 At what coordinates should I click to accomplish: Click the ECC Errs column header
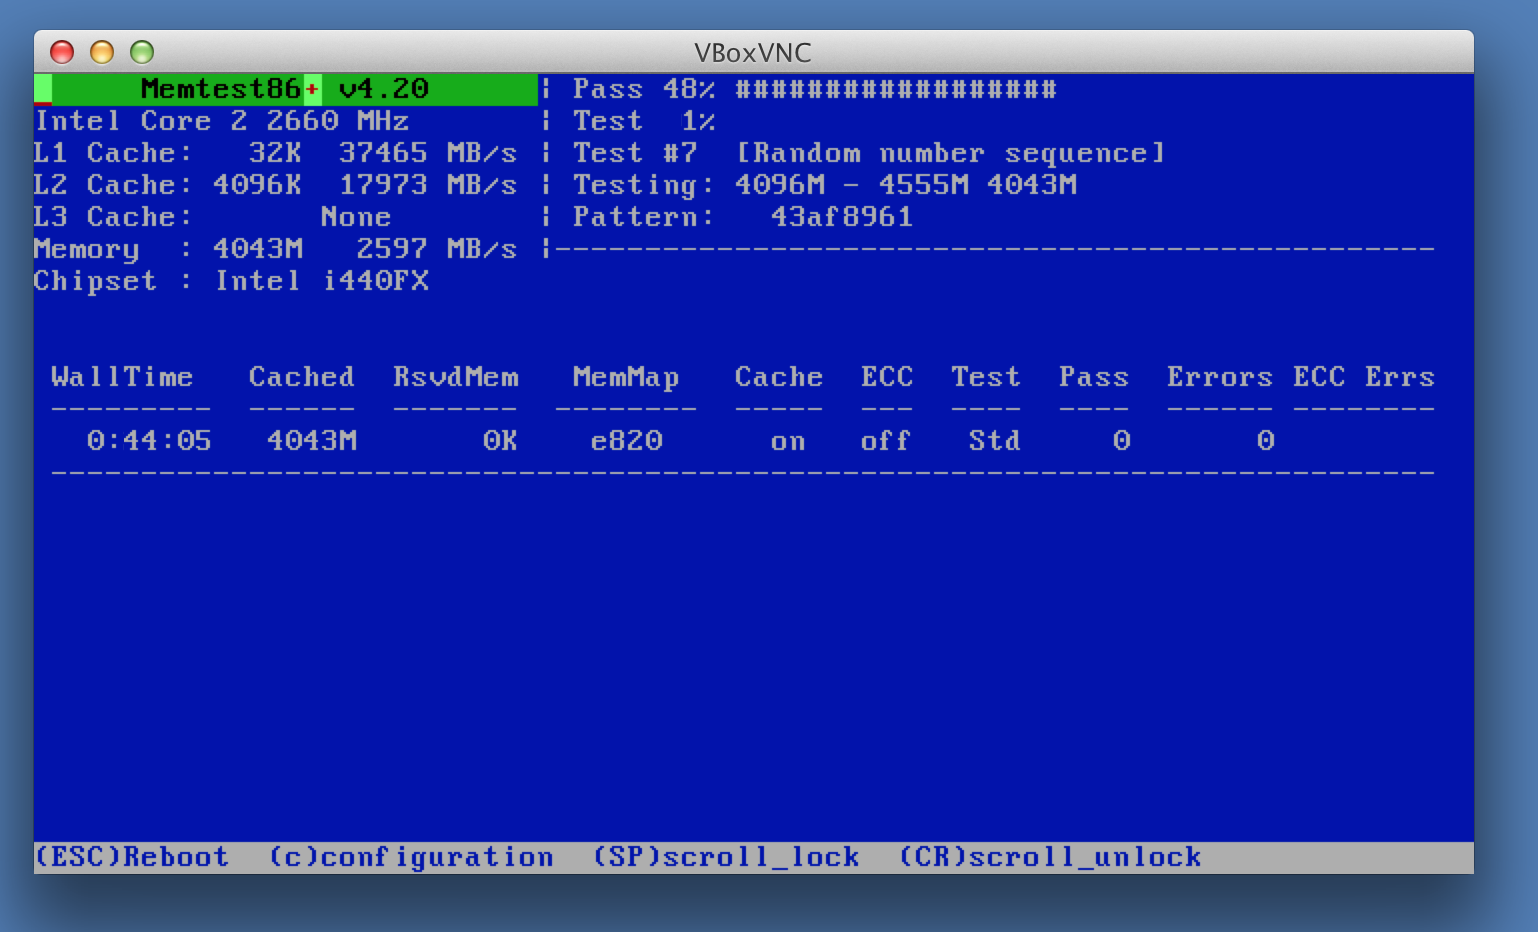click(x=1364, y=377)
